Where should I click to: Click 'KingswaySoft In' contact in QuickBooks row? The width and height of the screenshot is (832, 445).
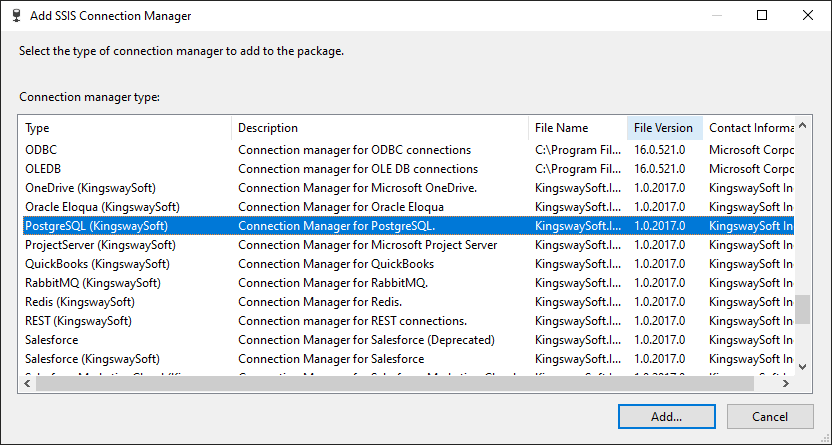click(x=751, y=264)
